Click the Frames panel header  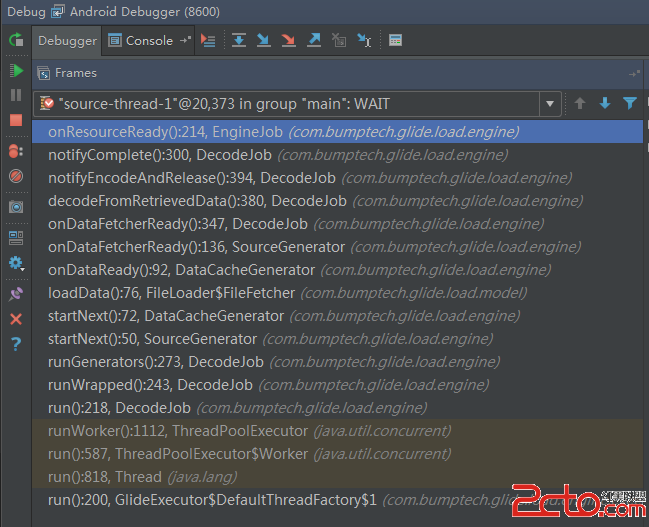(x=337, y=73)
